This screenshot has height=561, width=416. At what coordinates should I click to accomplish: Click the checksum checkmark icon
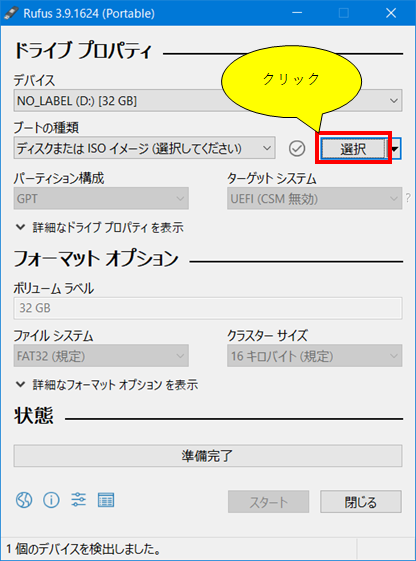(297, 148)
